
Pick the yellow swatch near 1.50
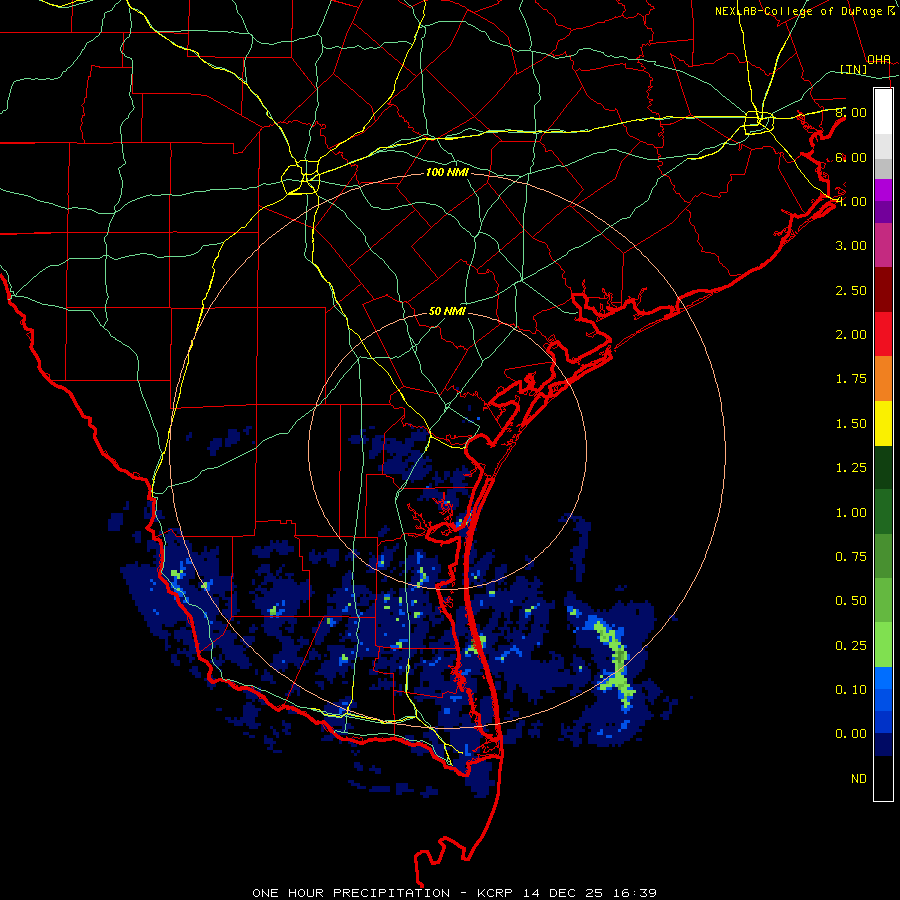click(x=883, y=423)
